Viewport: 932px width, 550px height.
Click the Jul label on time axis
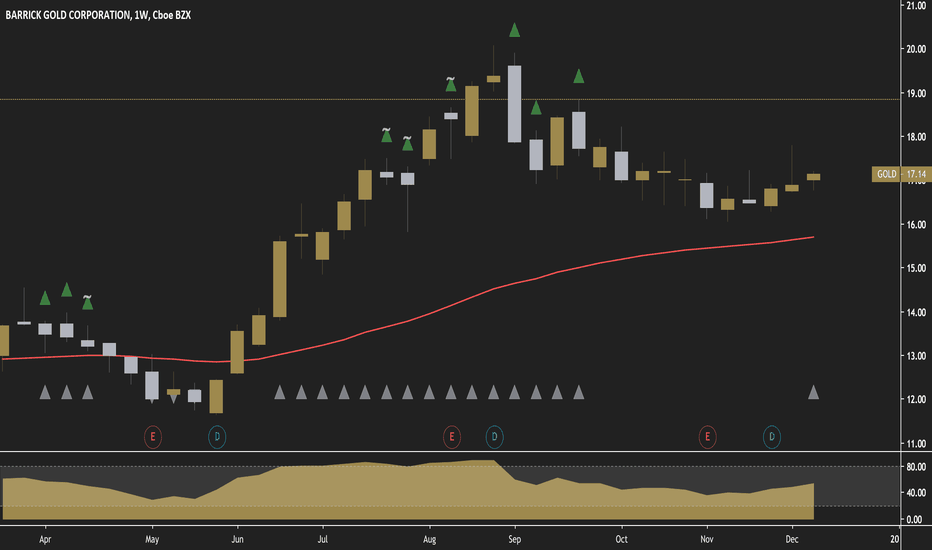323,540
